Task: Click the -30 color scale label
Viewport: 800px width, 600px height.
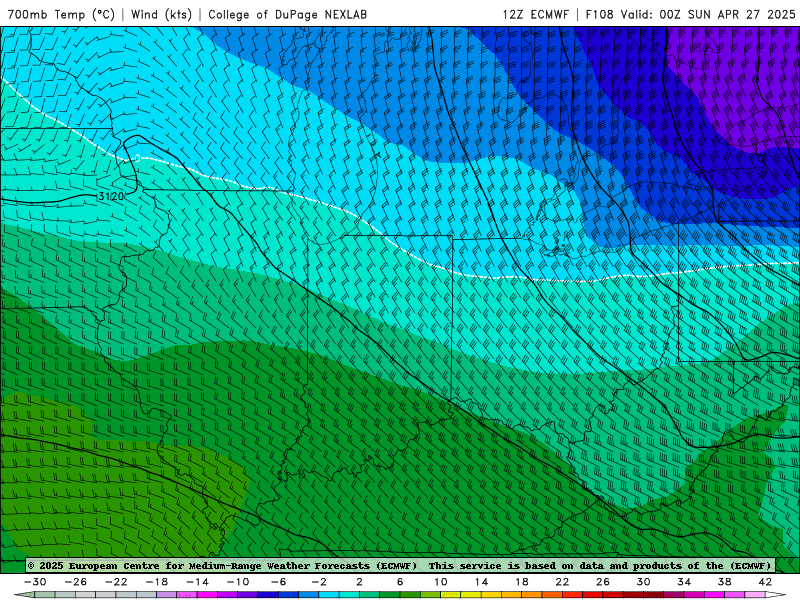Action: (x=35, y=582)
